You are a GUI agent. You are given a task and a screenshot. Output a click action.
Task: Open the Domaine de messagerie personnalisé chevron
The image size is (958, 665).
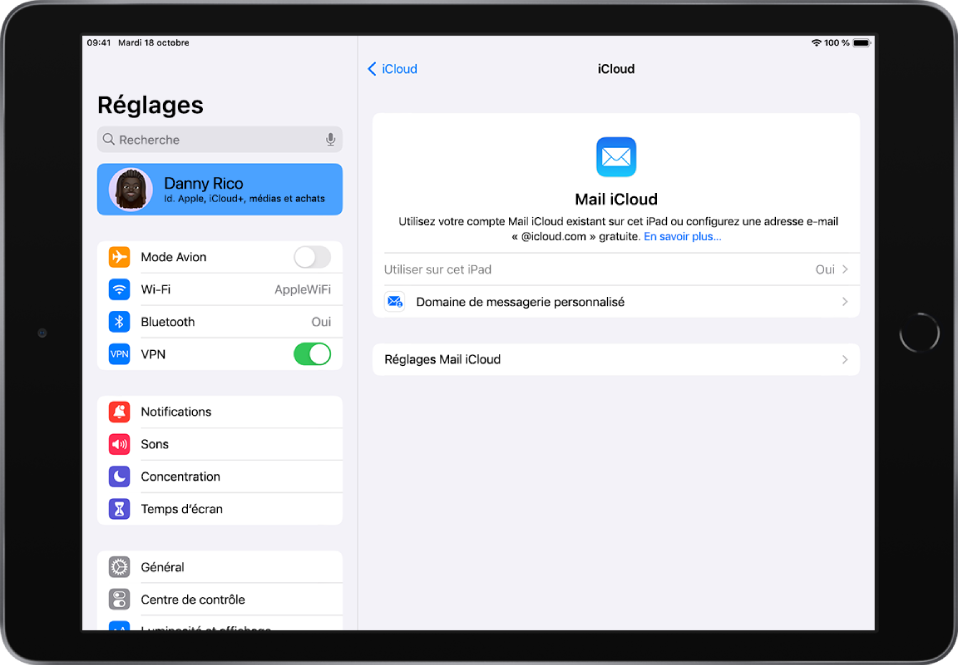click(845, 301)
